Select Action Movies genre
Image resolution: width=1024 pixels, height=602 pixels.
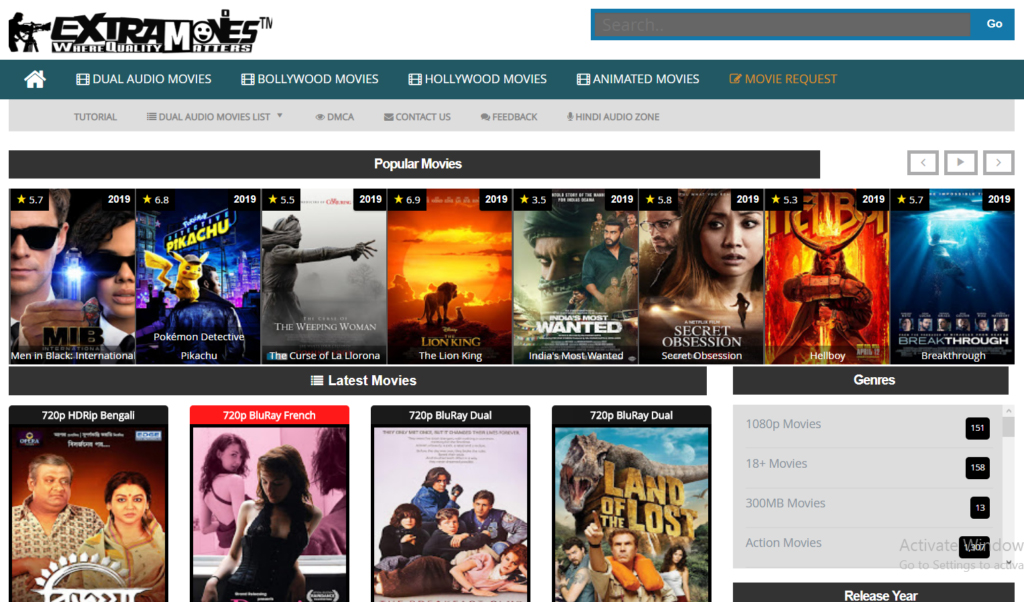click(783, 543)
